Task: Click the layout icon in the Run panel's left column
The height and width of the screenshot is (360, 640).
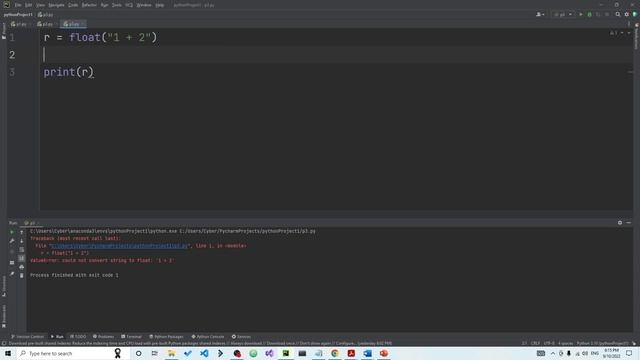Action: (x=12, y=263)
